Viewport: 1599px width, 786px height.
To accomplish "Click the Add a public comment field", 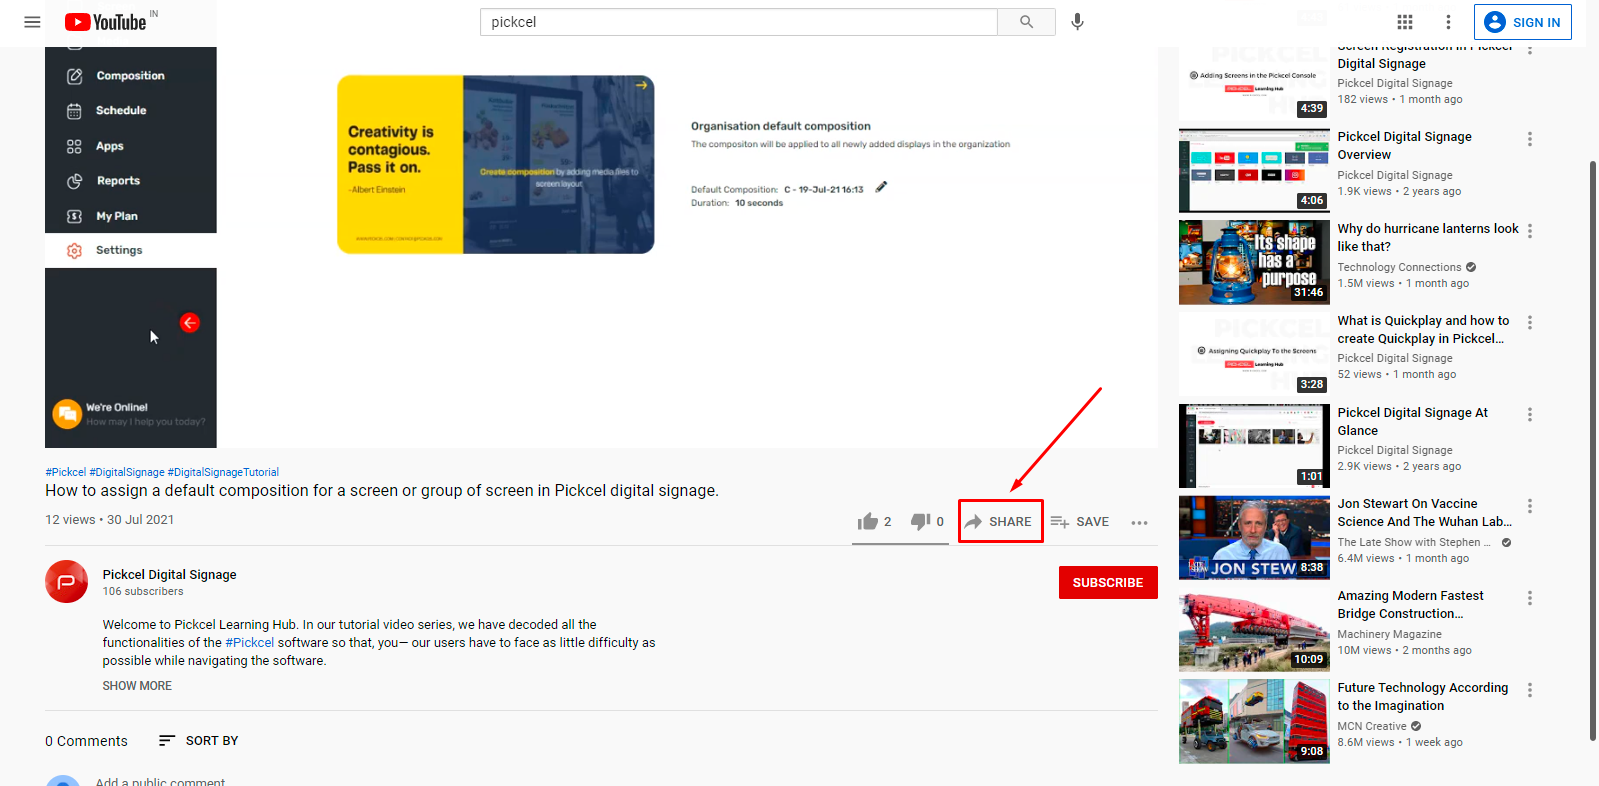I will [x=160, y=782].
